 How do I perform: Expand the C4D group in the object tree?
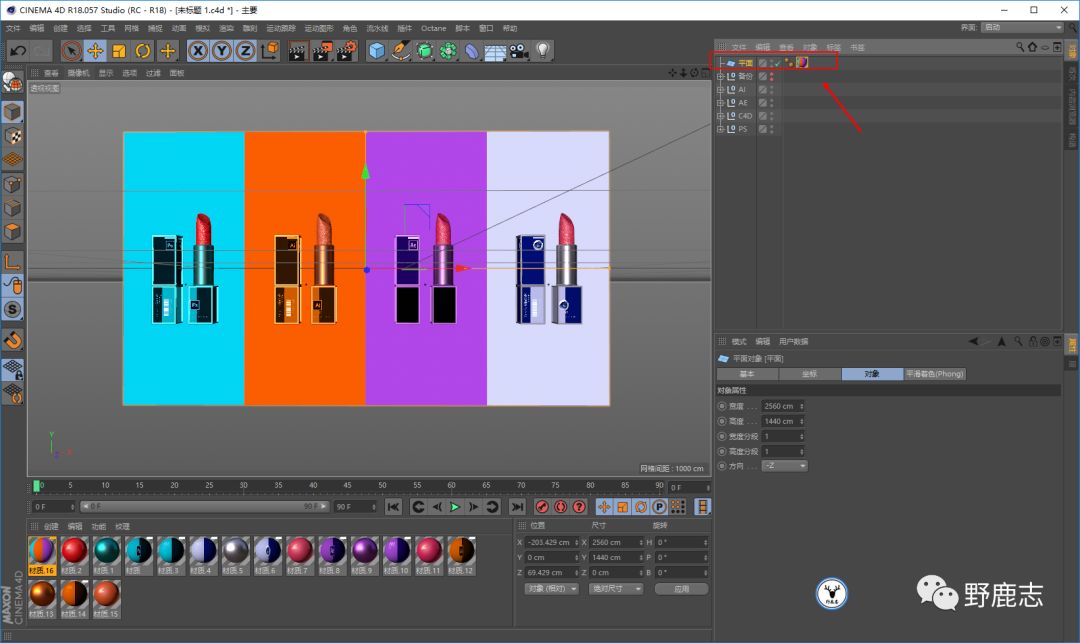coord(720,116)
